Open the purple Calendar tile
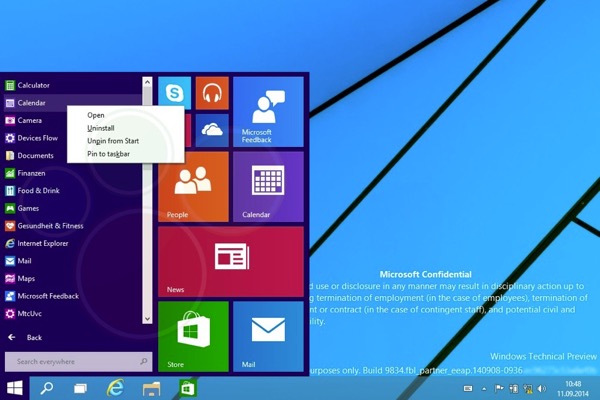The height and width of the screenshot is (400, 600). tap(268, 187)
